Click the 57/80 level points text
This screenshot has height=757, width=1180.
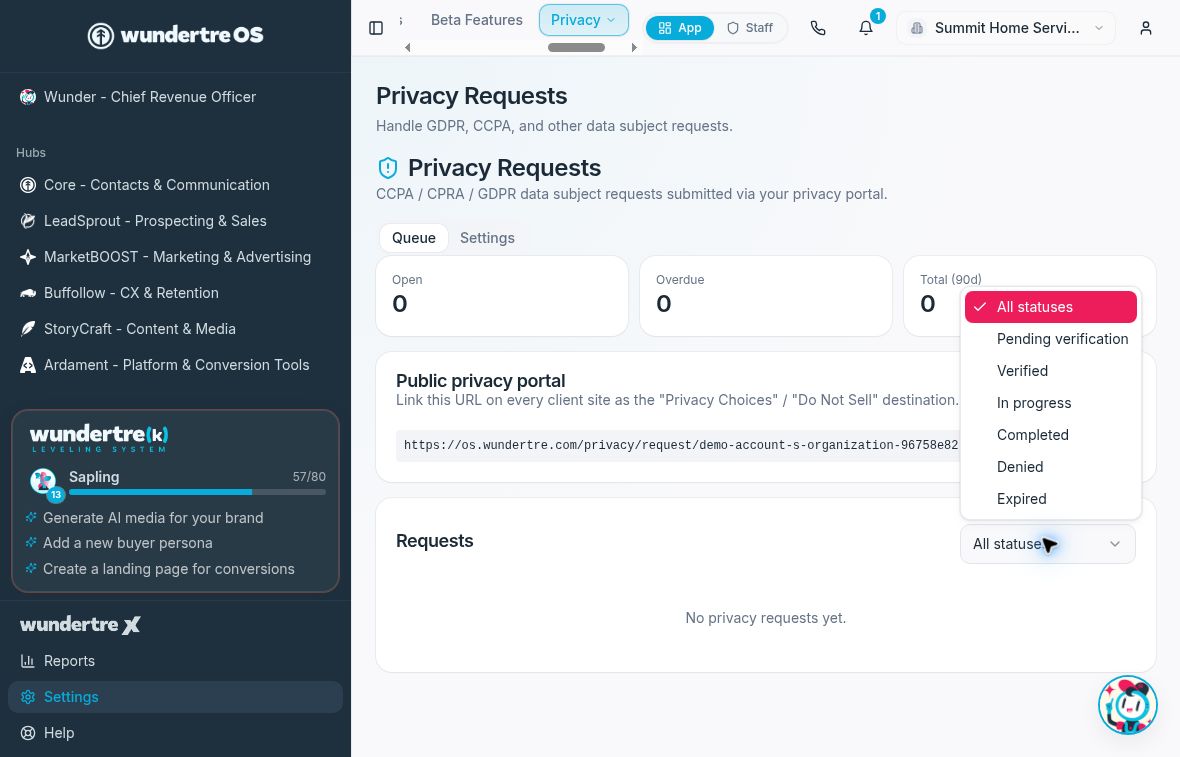pyautogui.click(x=309, y=477)
